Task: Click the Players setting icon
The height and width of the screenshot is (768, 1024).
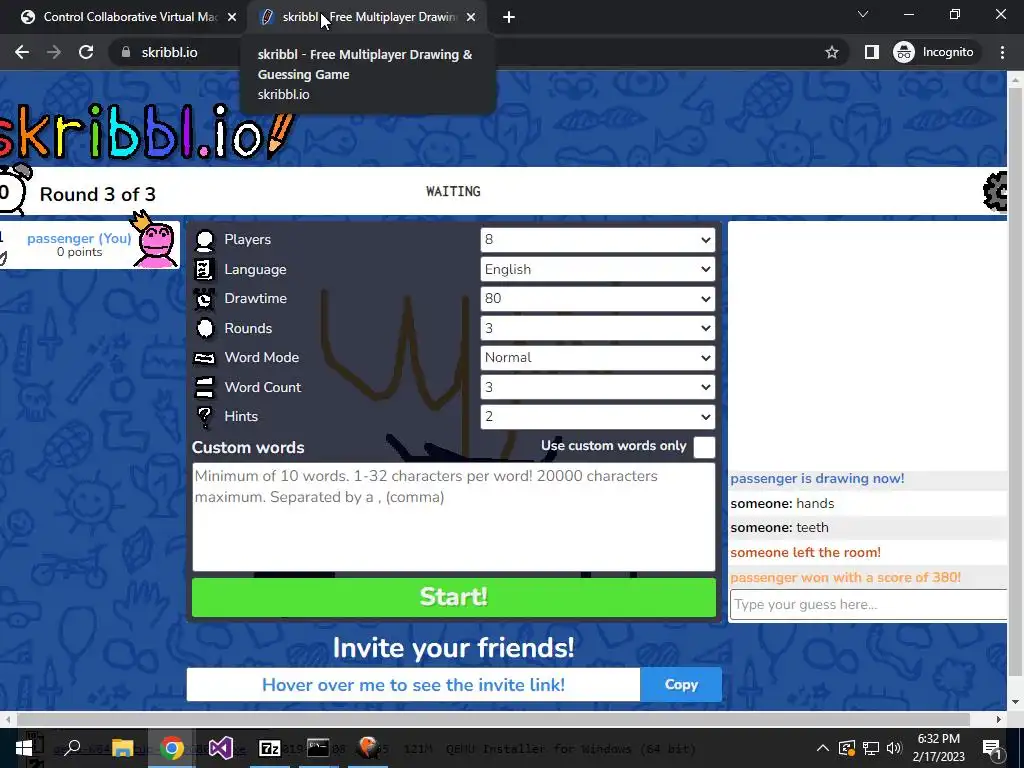Action: pos(204,240)
